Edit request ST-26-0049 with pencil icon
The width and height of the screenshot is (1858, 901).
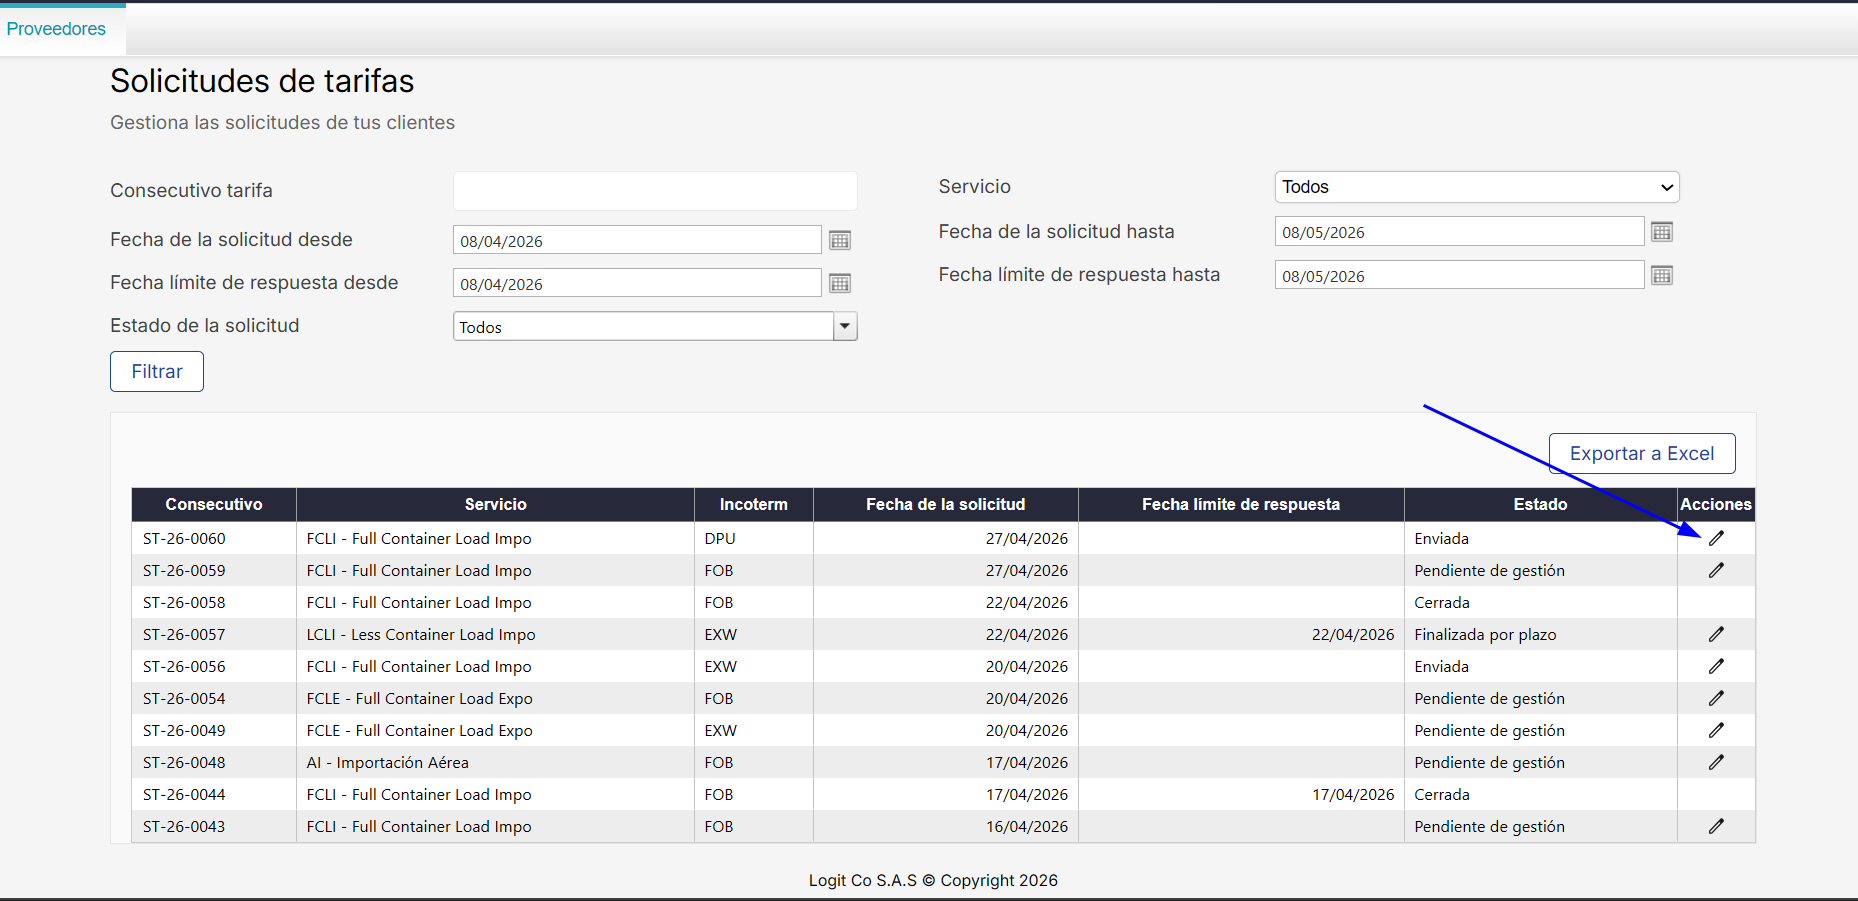coord(1716,730)
